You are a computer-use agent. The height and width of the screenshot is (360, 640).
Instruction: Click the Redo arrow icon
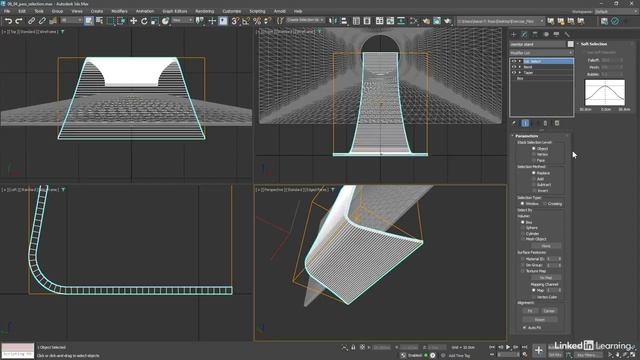click(x=19, y=21)
